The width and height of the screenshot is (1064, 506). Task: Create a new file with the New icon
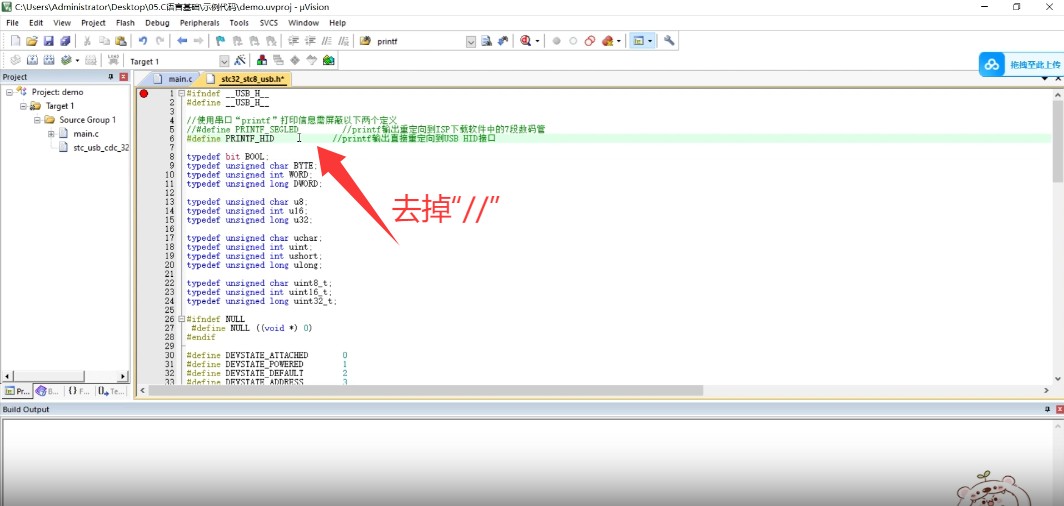[15, 41]
